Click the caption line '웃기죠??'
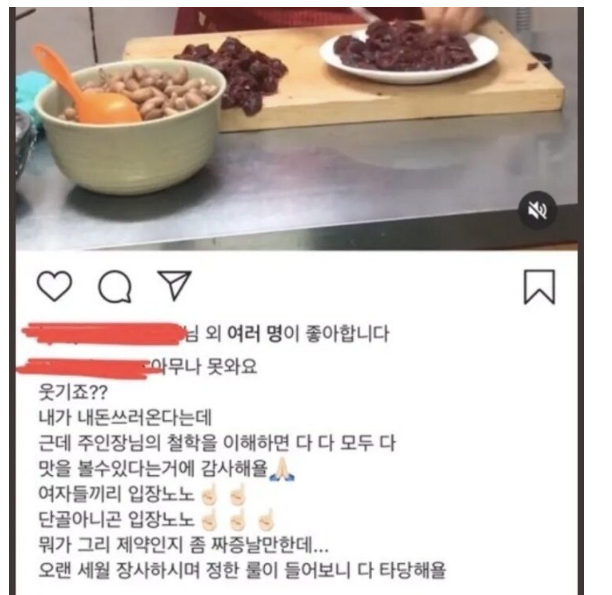The height and width of the screenshot is (595, 612). (x=73, y=392)
